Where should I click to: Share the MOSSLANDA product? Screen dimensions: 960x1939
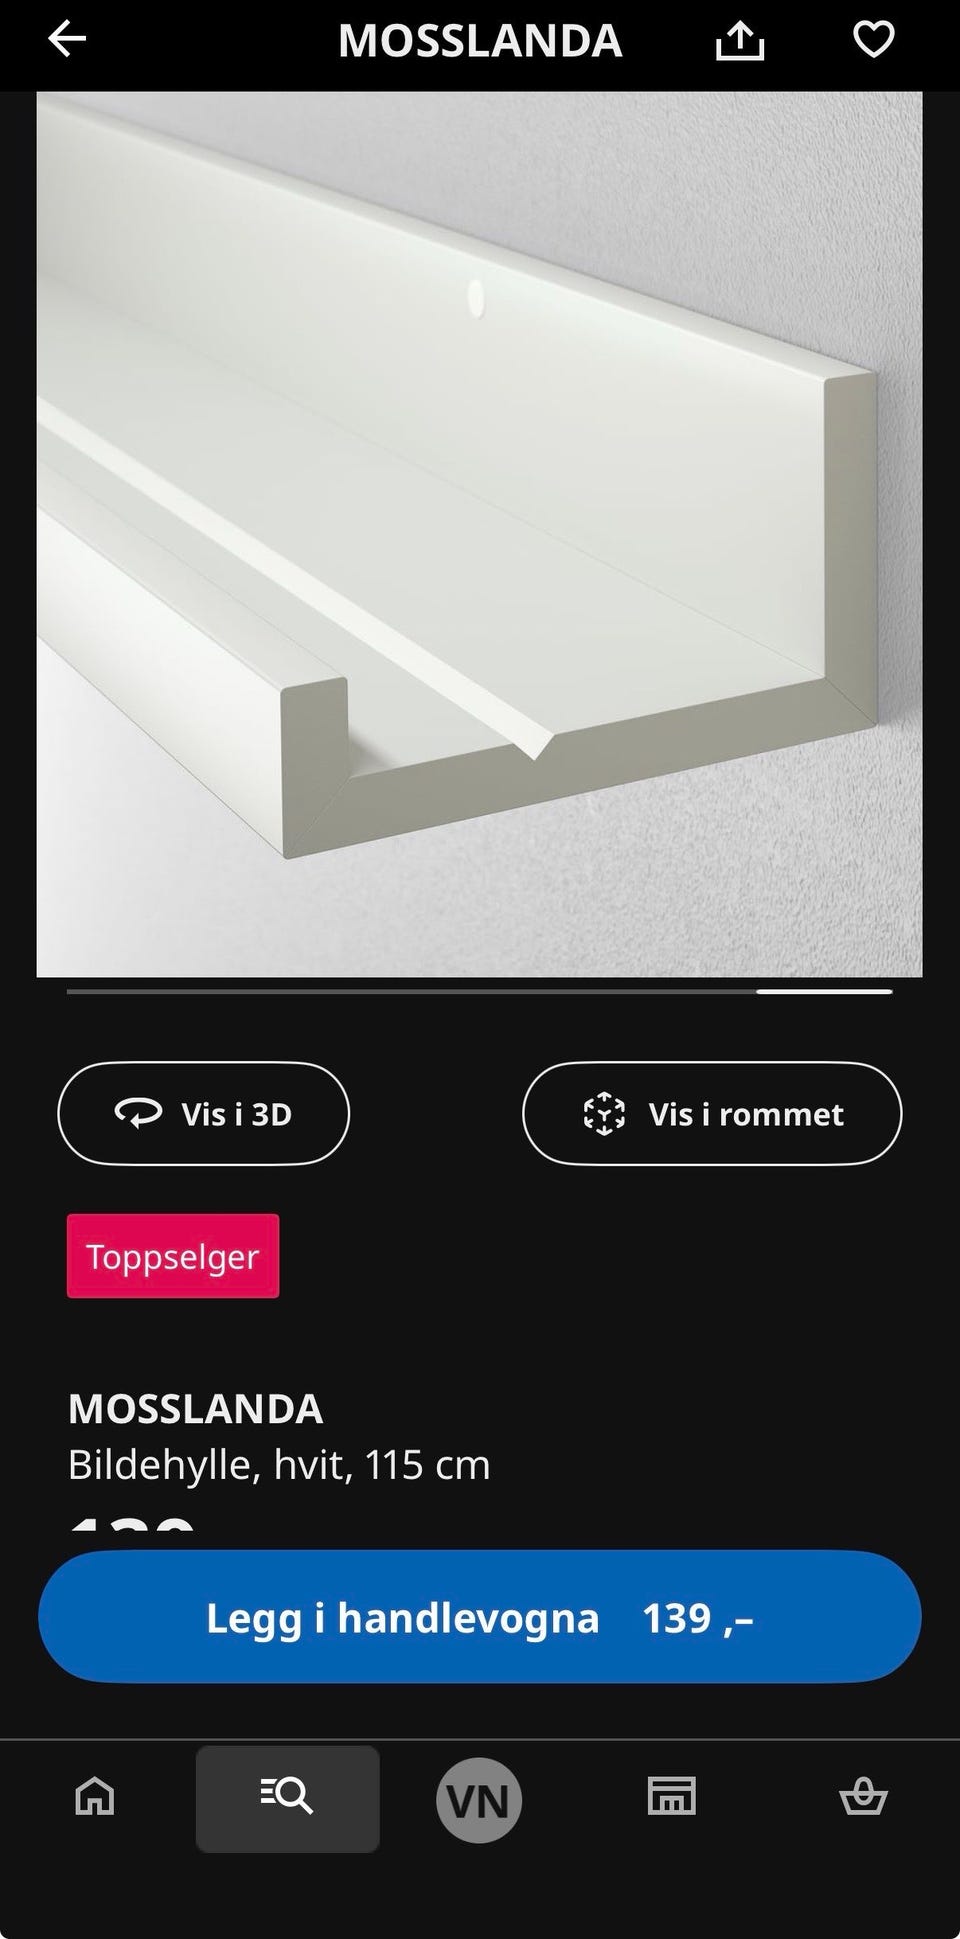[740, 41]
